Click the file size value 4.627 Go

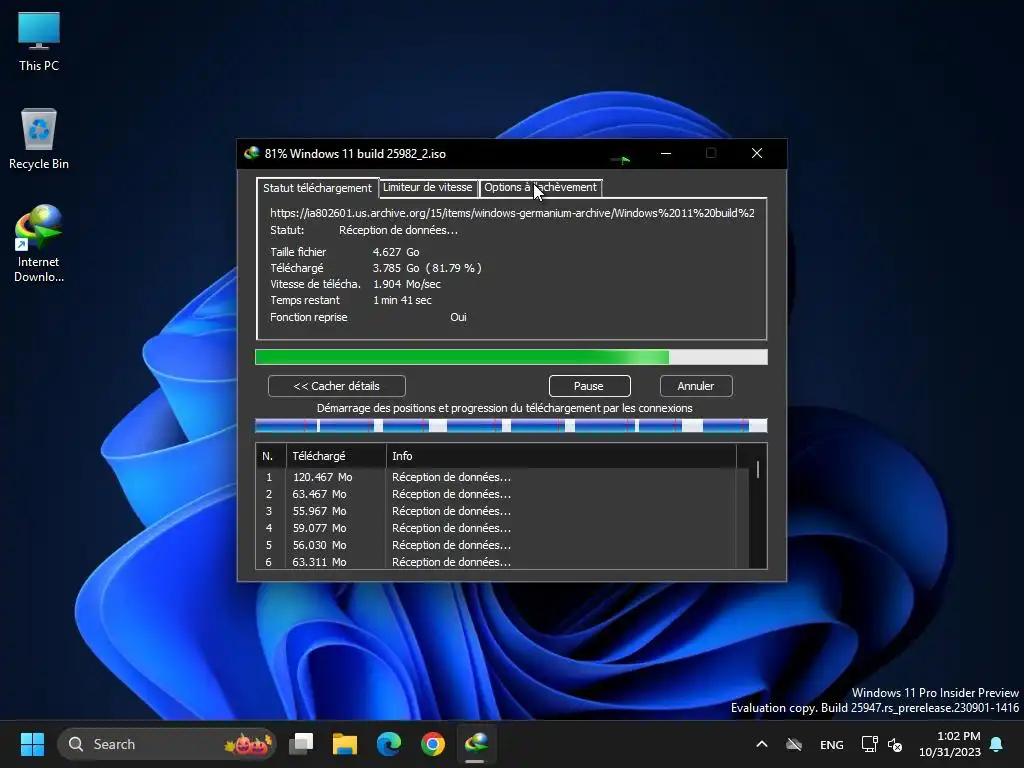(x=396, y=252)
